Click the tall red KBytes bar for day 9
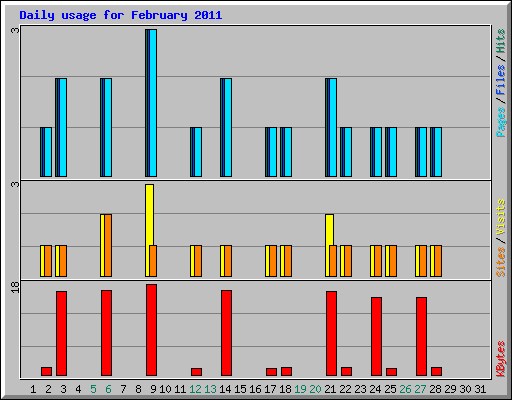Image resolution: width=512 pixels, height=400 pixels. pyautogui.click(x=151, y=330)
